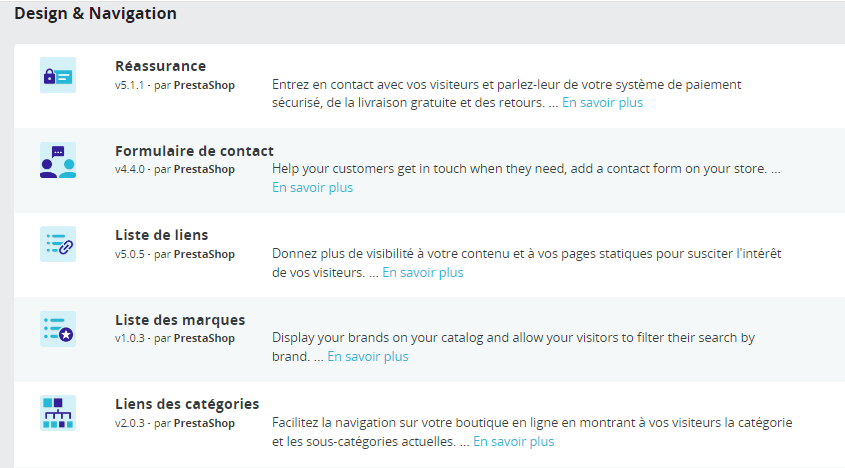This screenshot has height=468, width=845.
Task: Click the Liste des marques module icon
Action: tap(58, 329)
